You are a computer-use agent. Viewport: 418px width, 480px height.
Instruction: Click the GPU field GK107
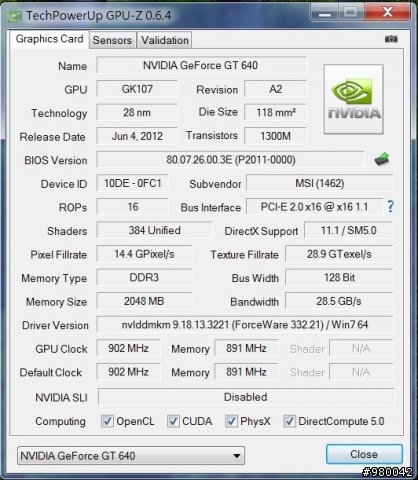coord(137,89)
